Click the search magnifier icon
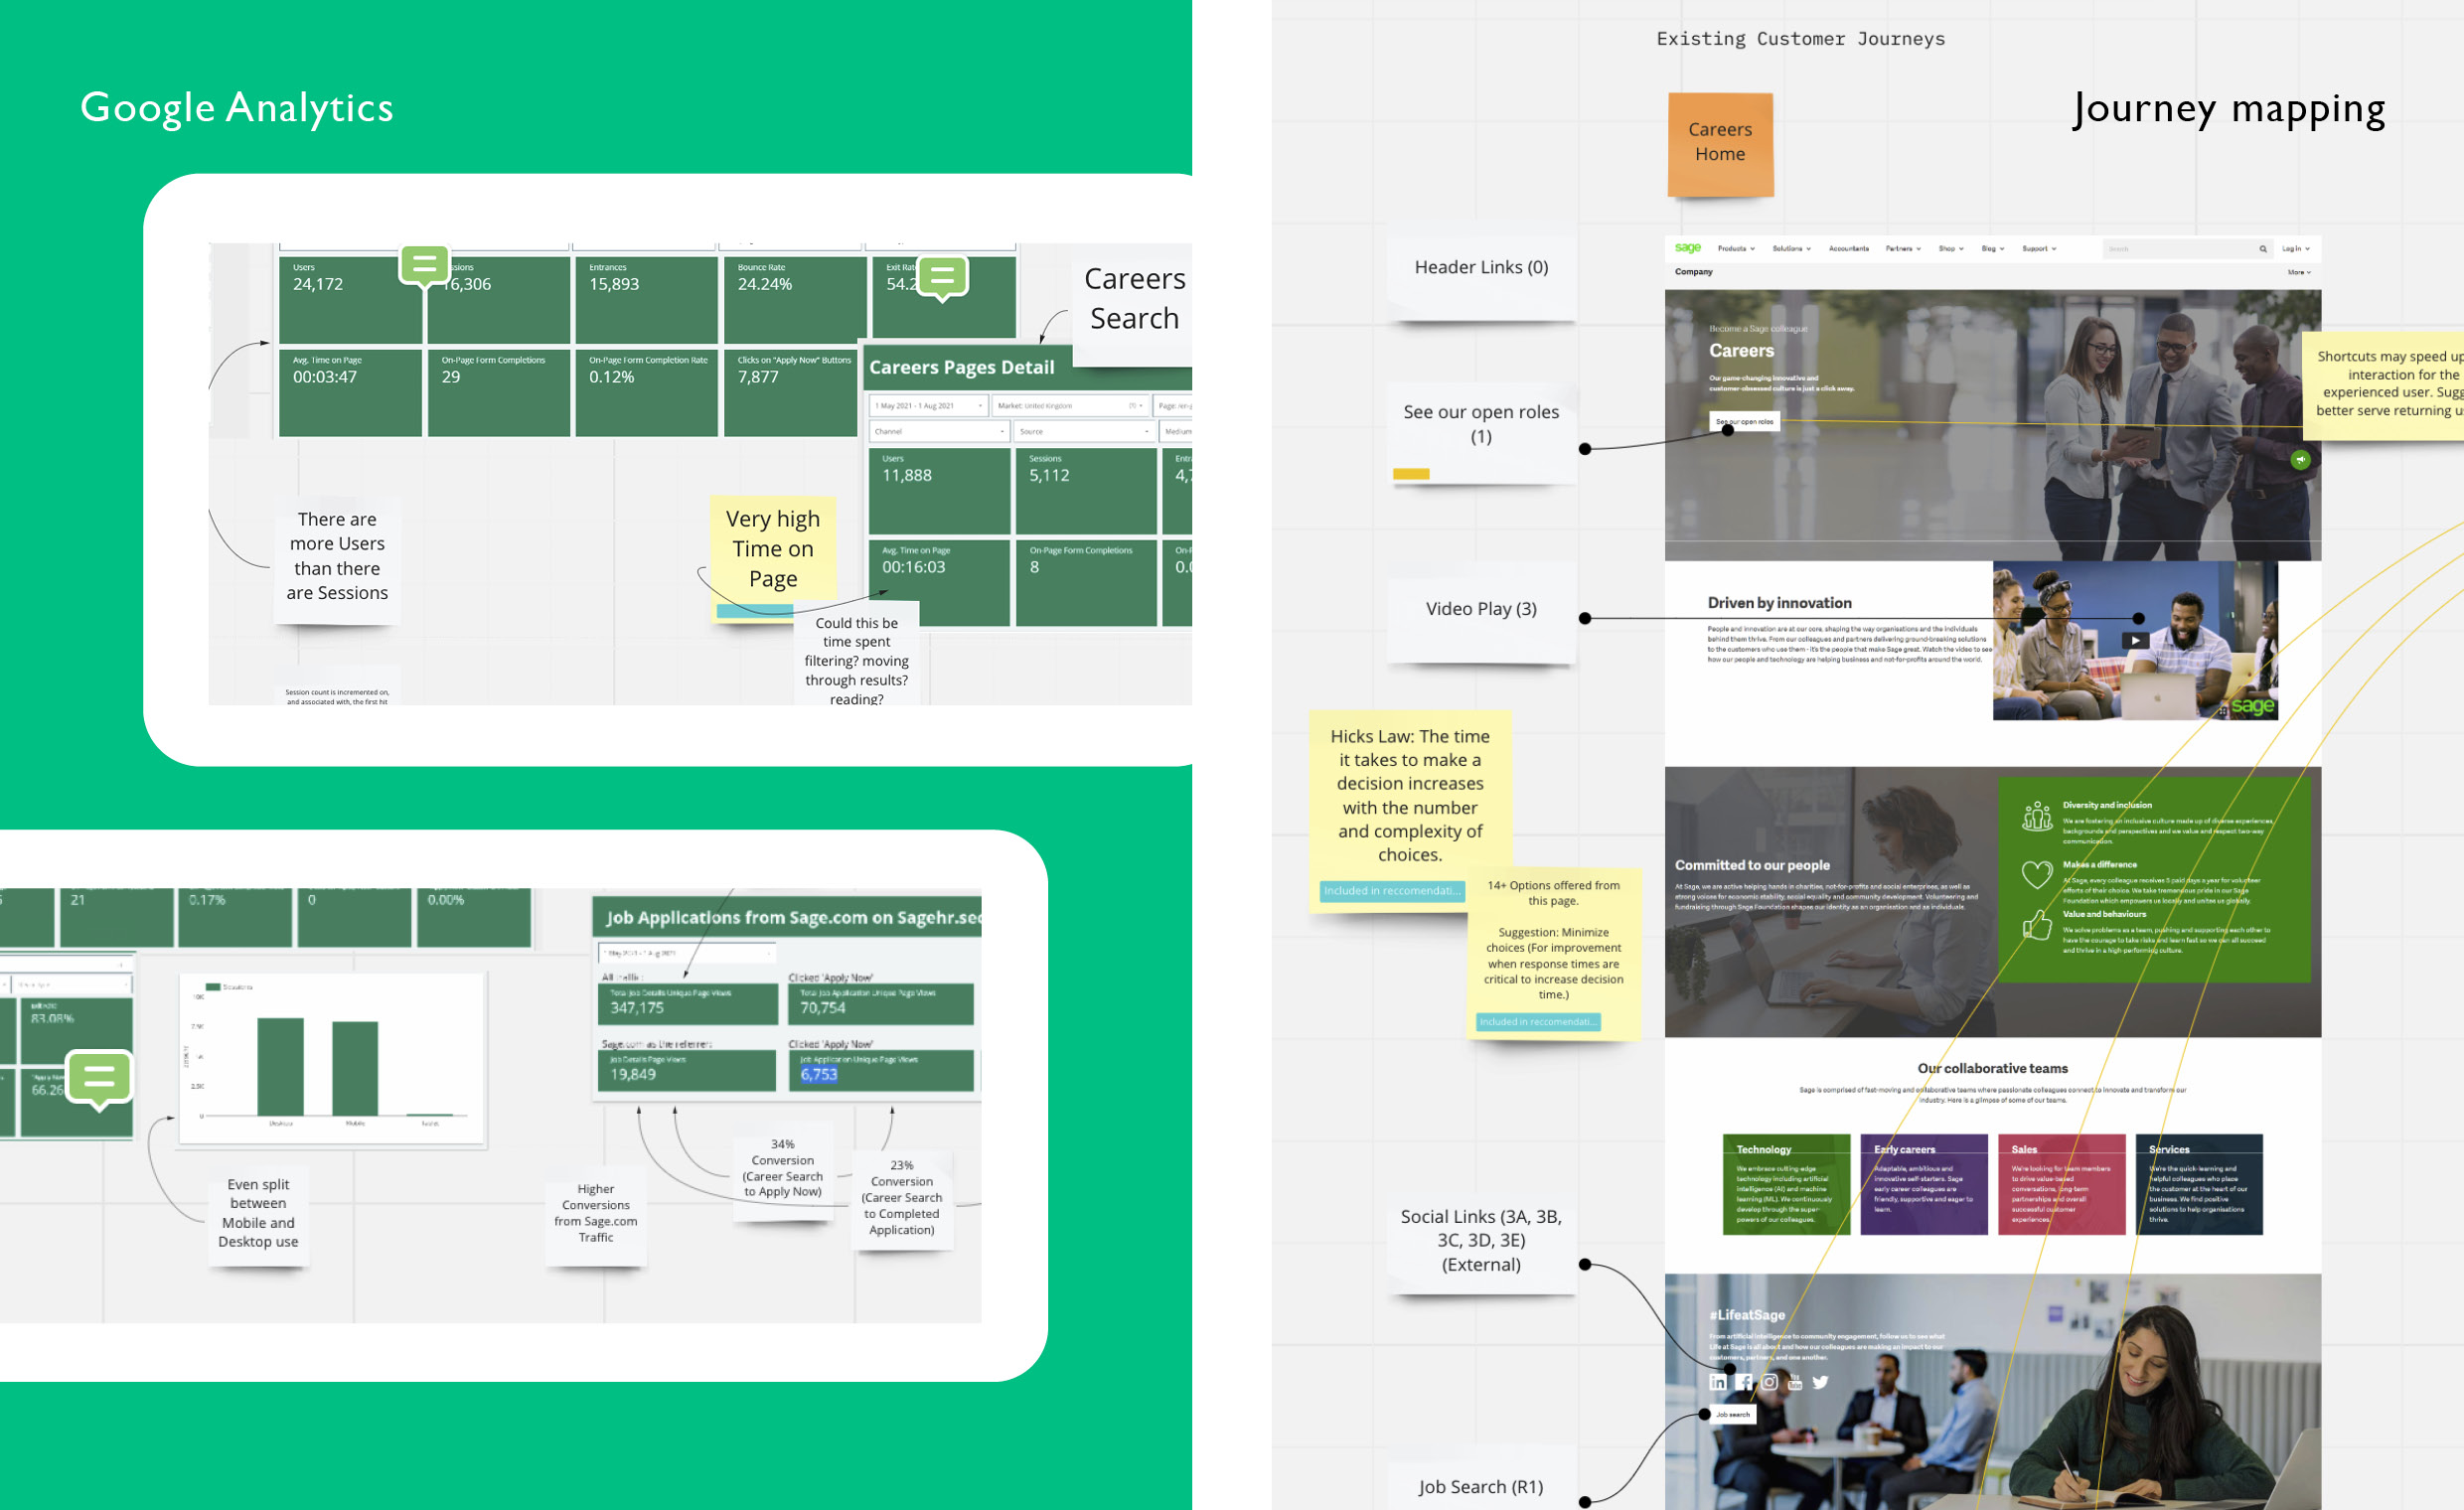This screenshot has height=1510, width=2464. click(2262, 249)
